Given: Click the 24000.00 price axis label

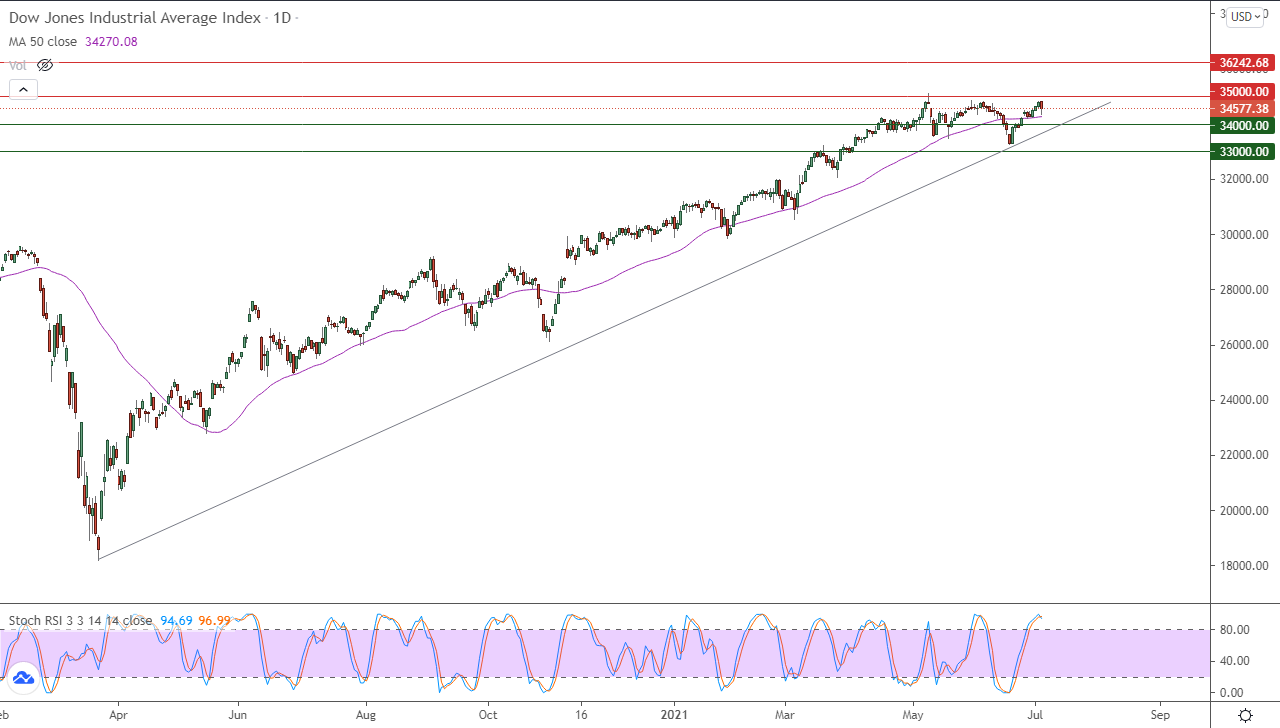Looking at the screenshot, I should [x=1244, y=400].
